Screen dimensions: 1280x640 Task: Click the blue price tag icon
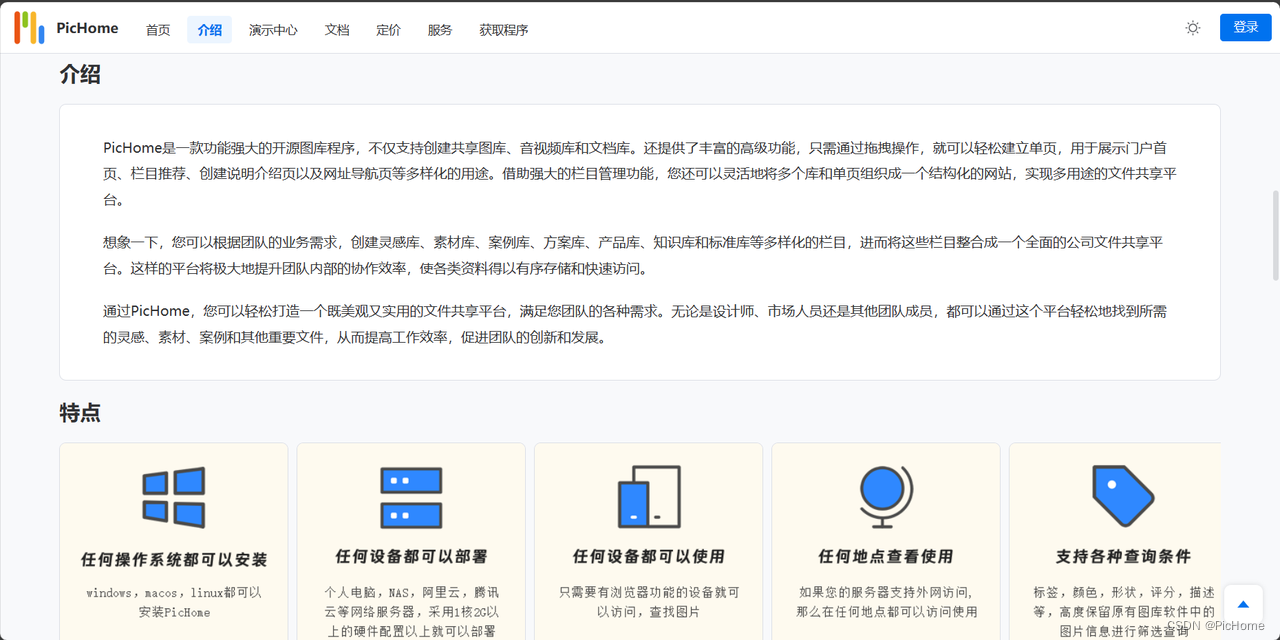(1123, 496)
